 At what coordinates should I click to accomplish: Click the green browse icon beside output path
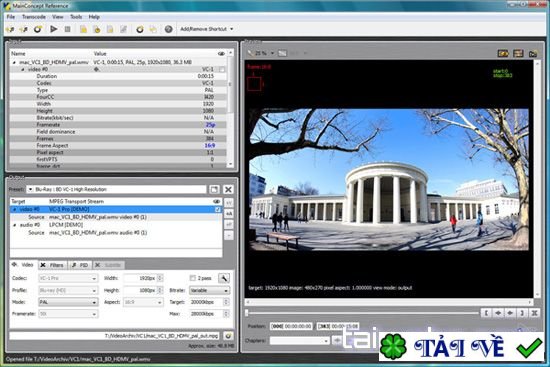(228, 336)
